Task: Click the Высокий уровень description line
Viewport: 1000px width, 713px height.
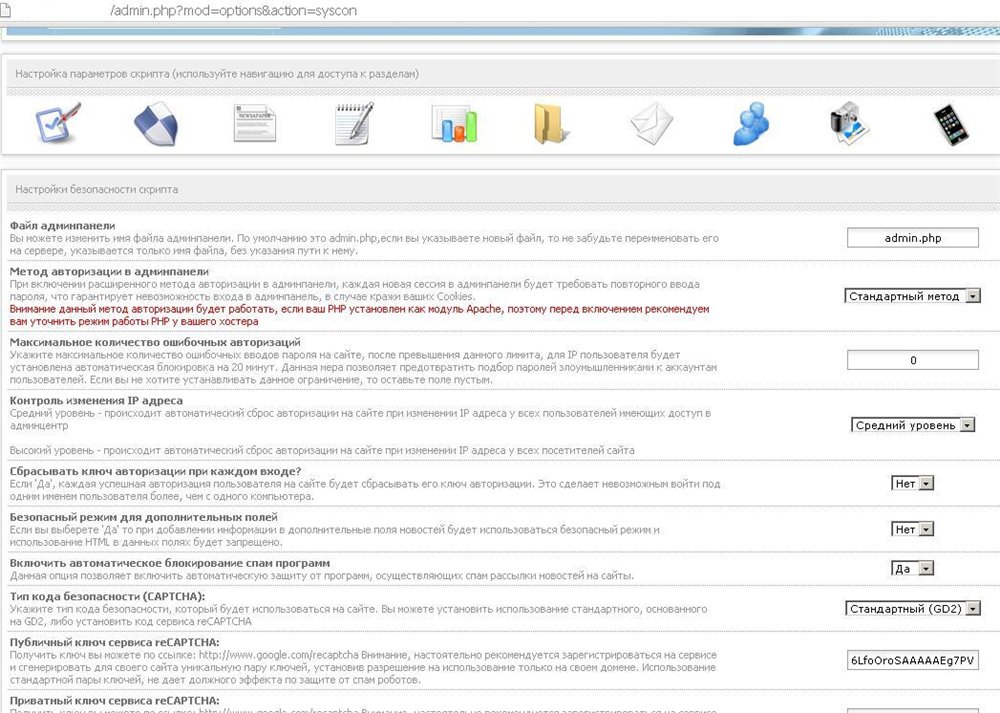Action: (322, 450)
